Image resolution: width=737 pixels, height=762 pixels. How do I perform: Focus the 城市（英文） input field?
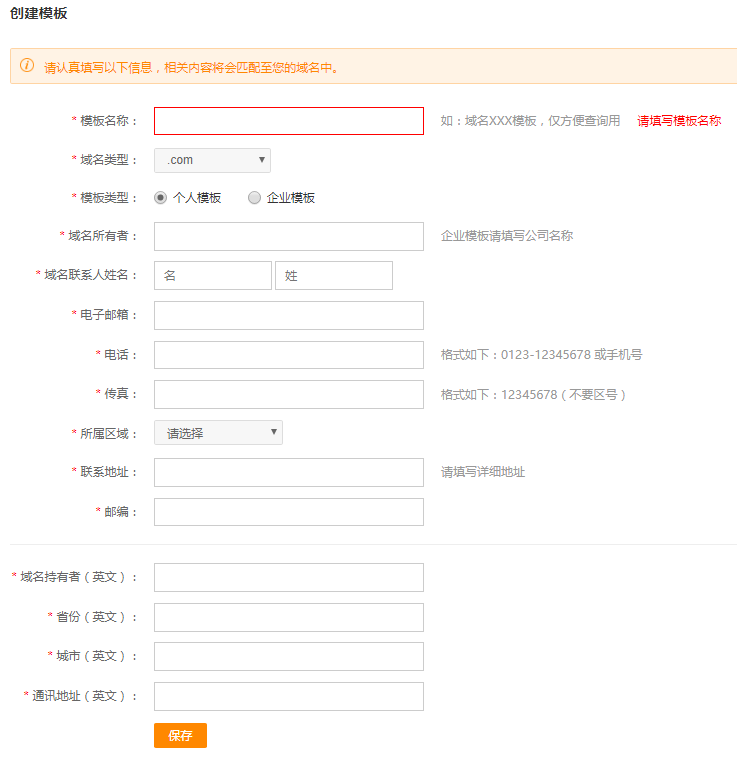288,656
